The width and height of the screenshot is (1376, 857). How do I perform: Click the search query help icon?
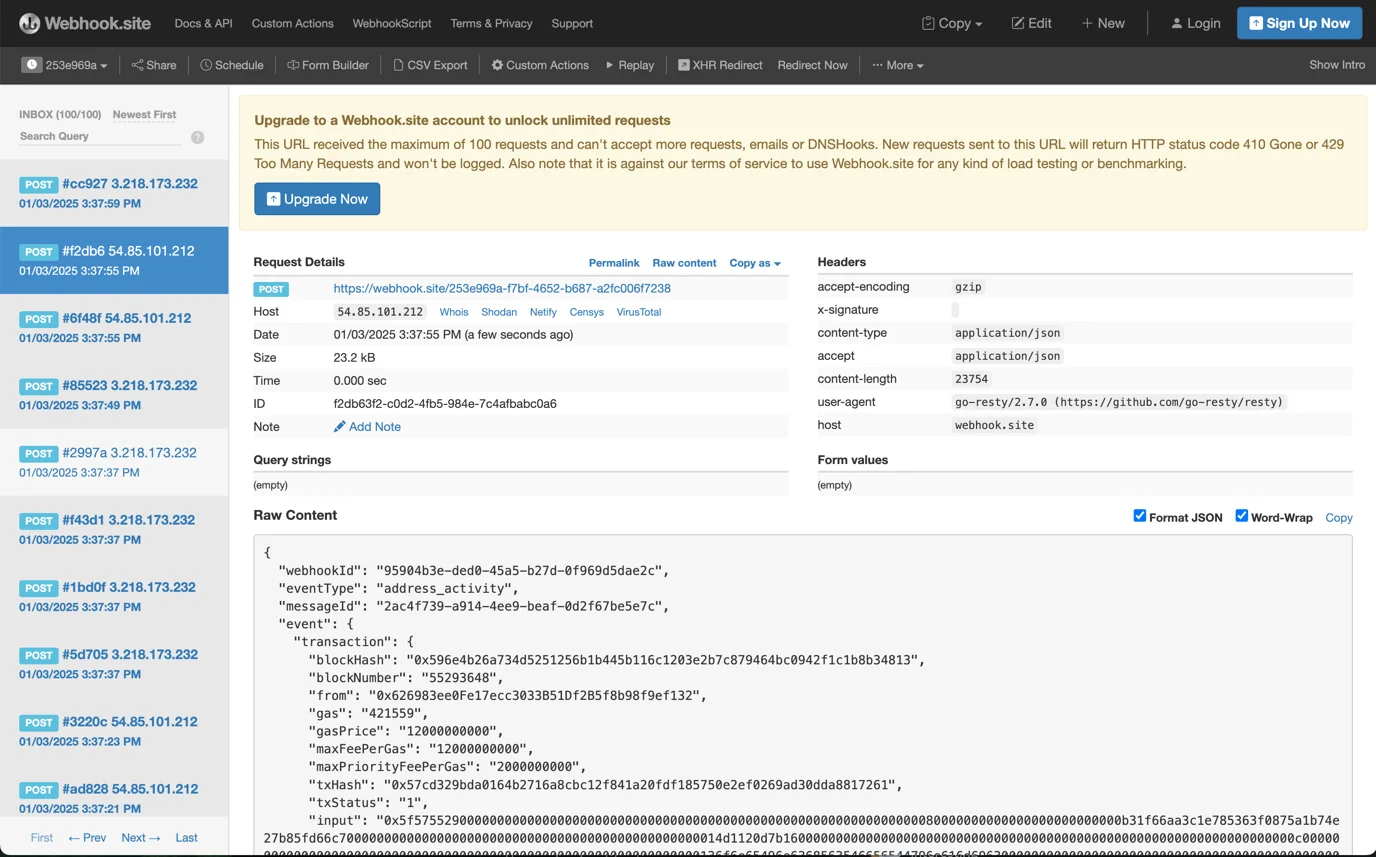pyautogui.click(x=198, y=137)
